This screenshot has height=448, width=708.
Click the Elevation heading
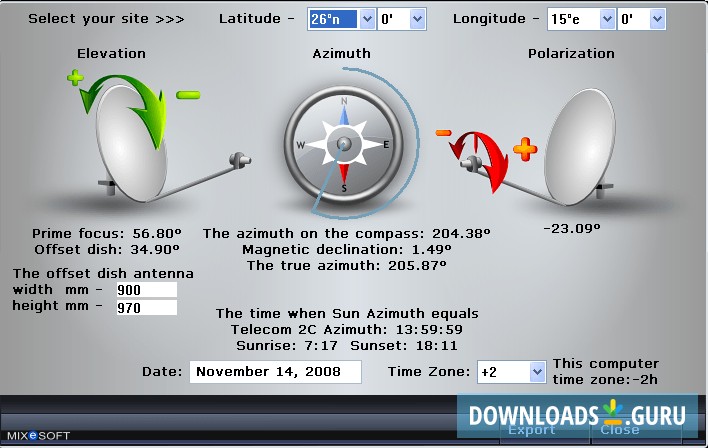[x=111, y=54]
